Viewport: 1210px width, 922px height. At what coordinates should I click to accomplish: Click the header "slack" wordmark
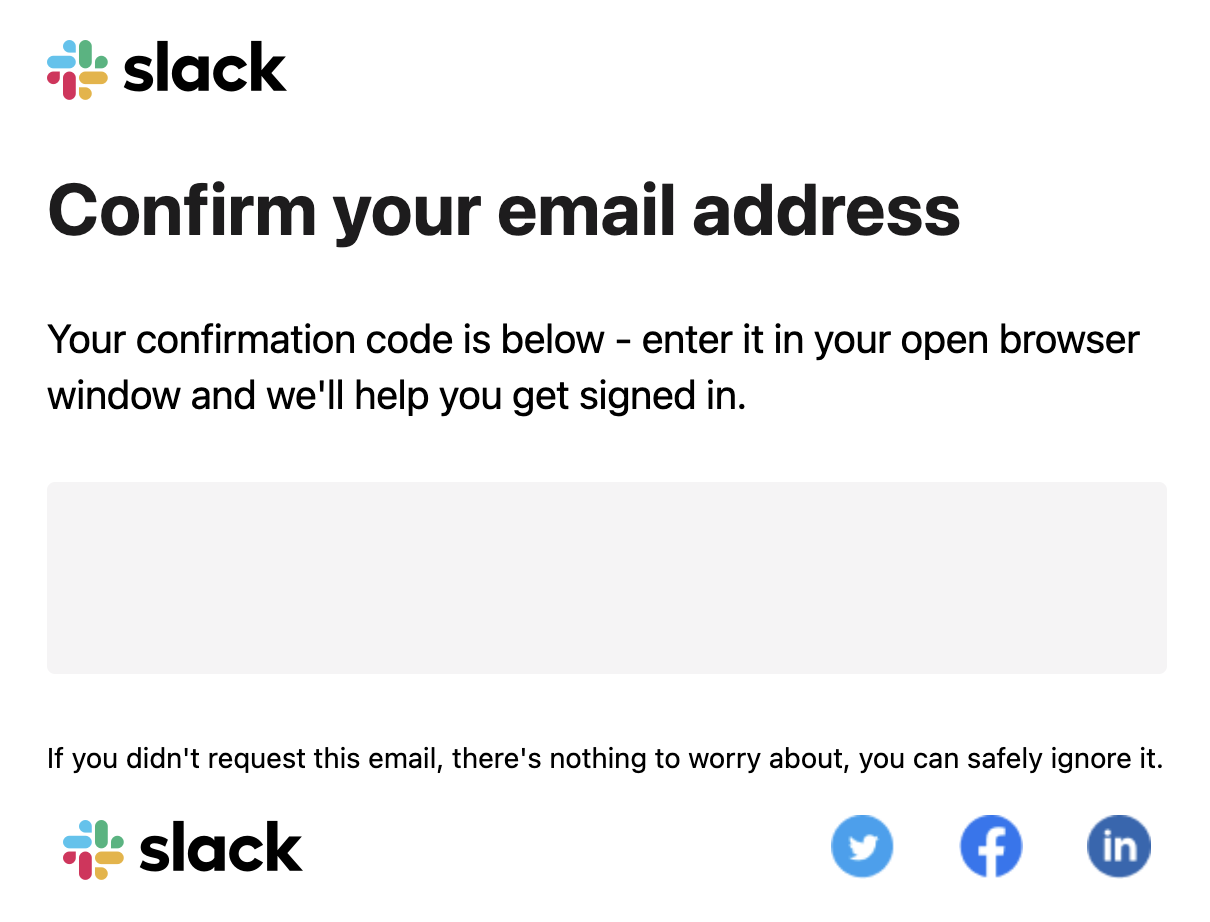click(205, 69)
